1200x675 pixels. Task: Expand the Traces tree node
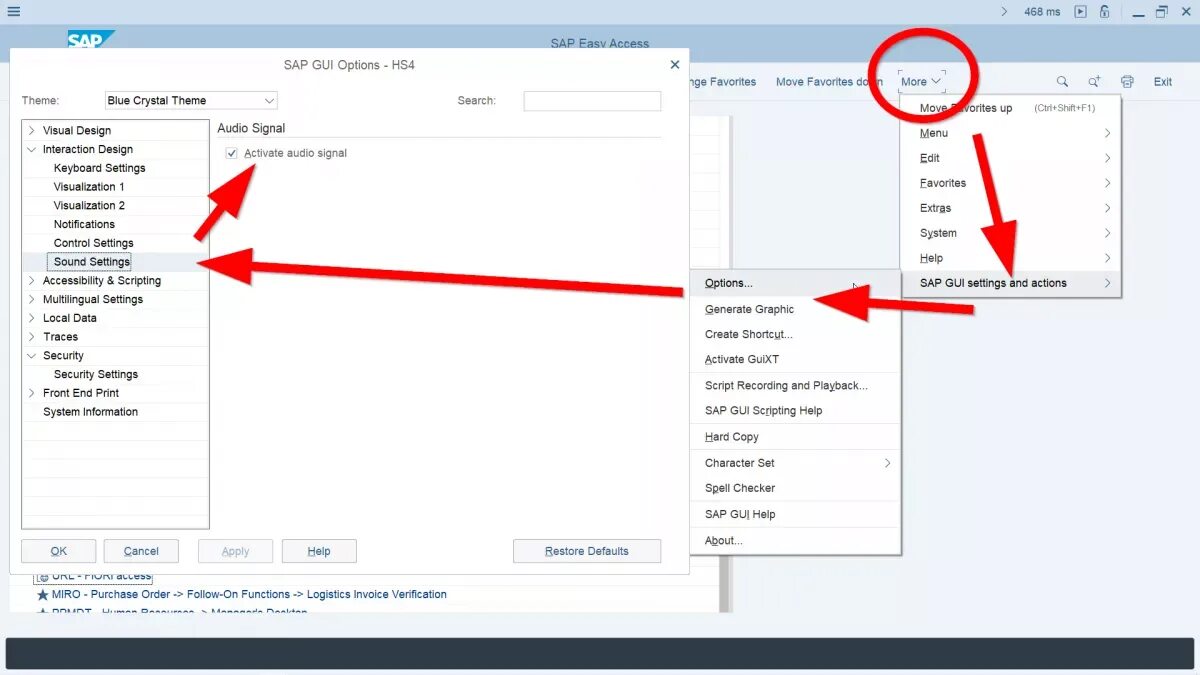point(32,337)
